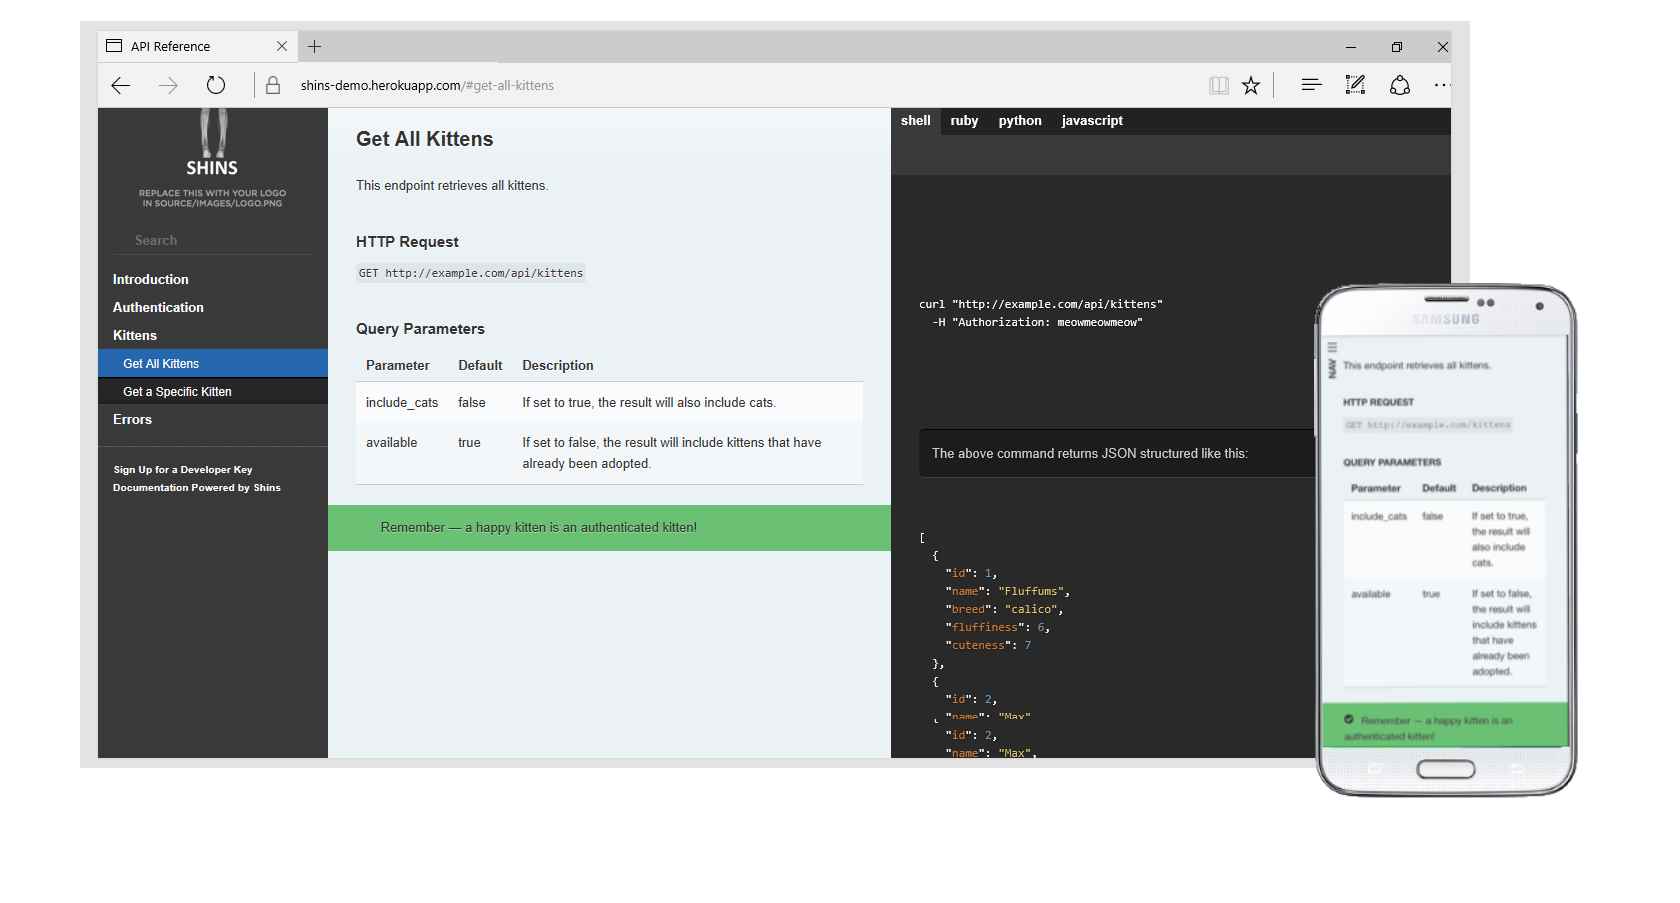This screenshot has width=1680, height=903.
Task: Click the site security lock icon
Action: [272, 85]
